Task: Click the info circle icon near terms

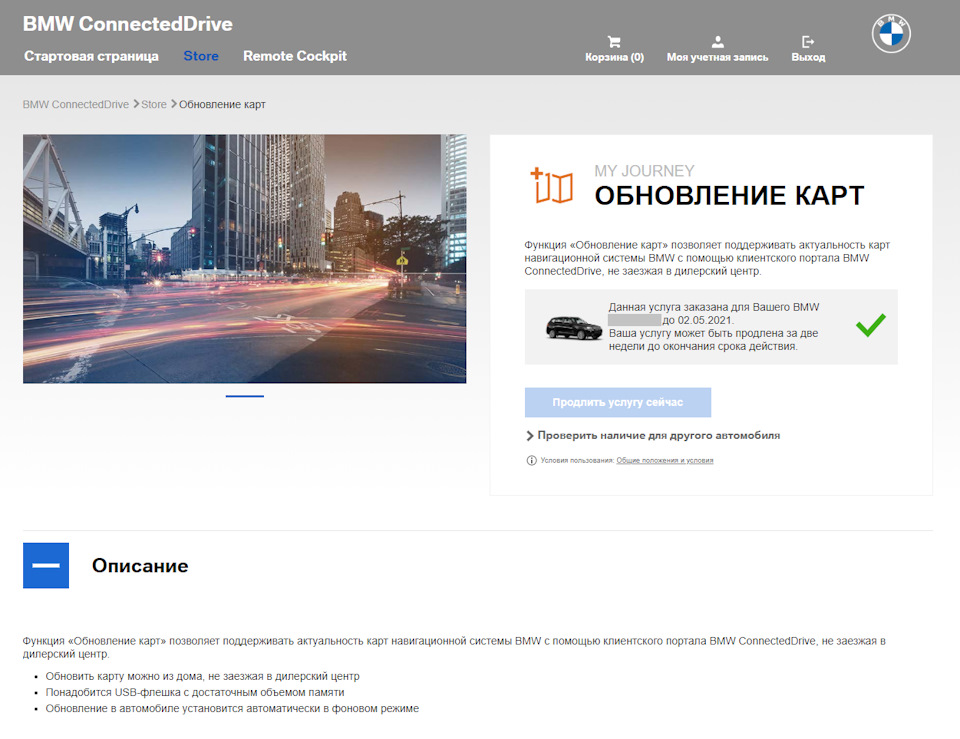Action: tap(531, 460)
